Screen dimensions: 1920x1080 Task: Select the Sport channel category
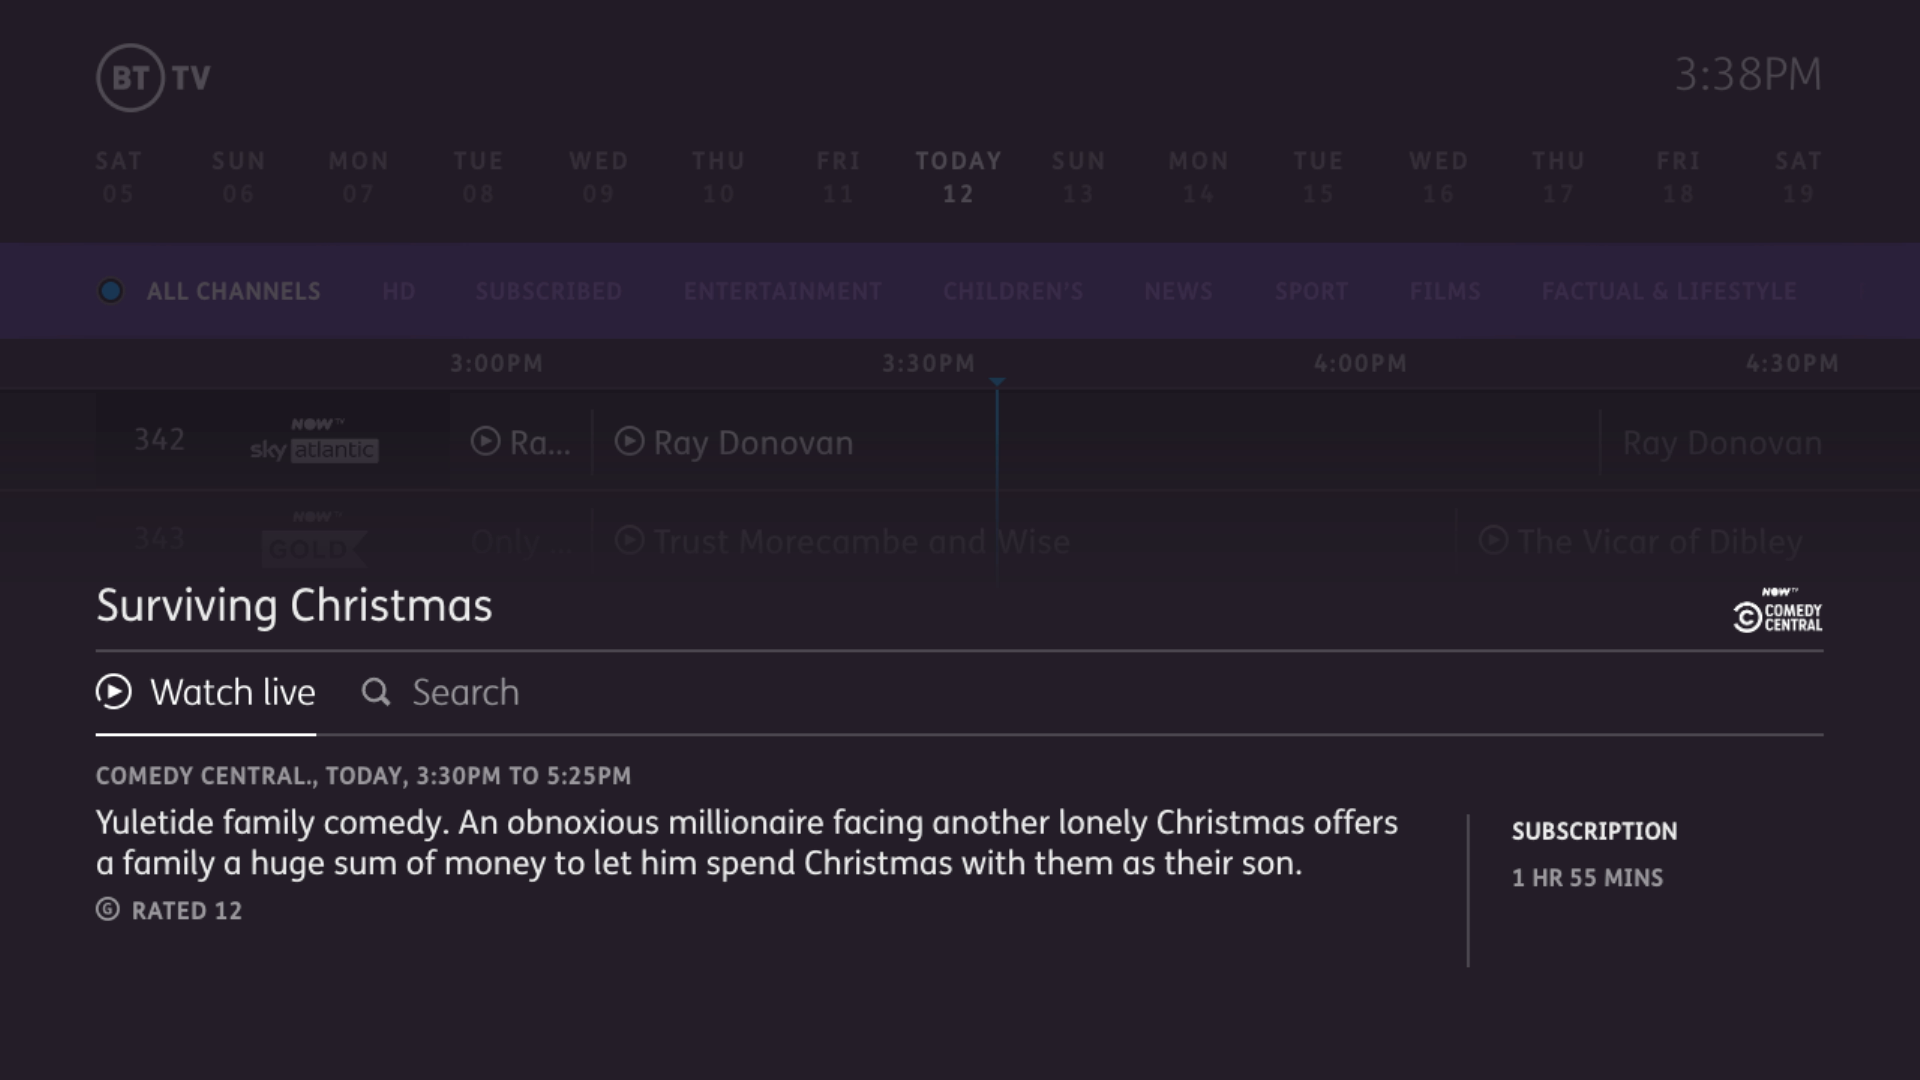(x=1311, y=291)
